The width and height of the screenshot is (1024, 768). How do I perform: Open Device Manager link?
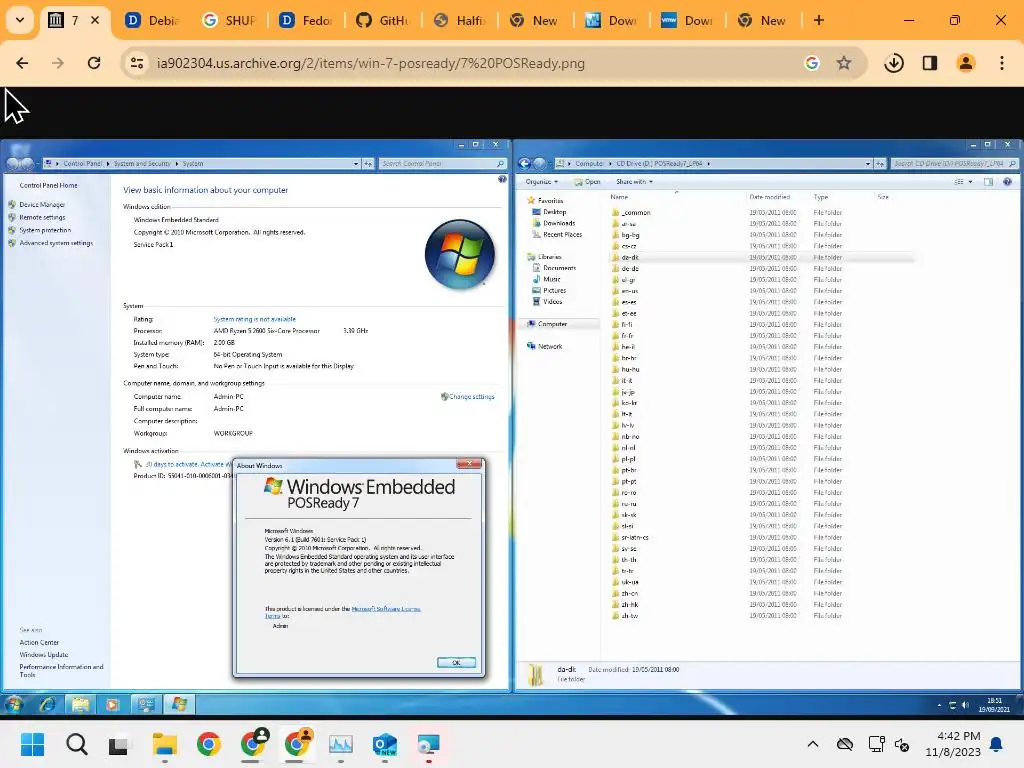pyautogui.click(x=42, y=204)
